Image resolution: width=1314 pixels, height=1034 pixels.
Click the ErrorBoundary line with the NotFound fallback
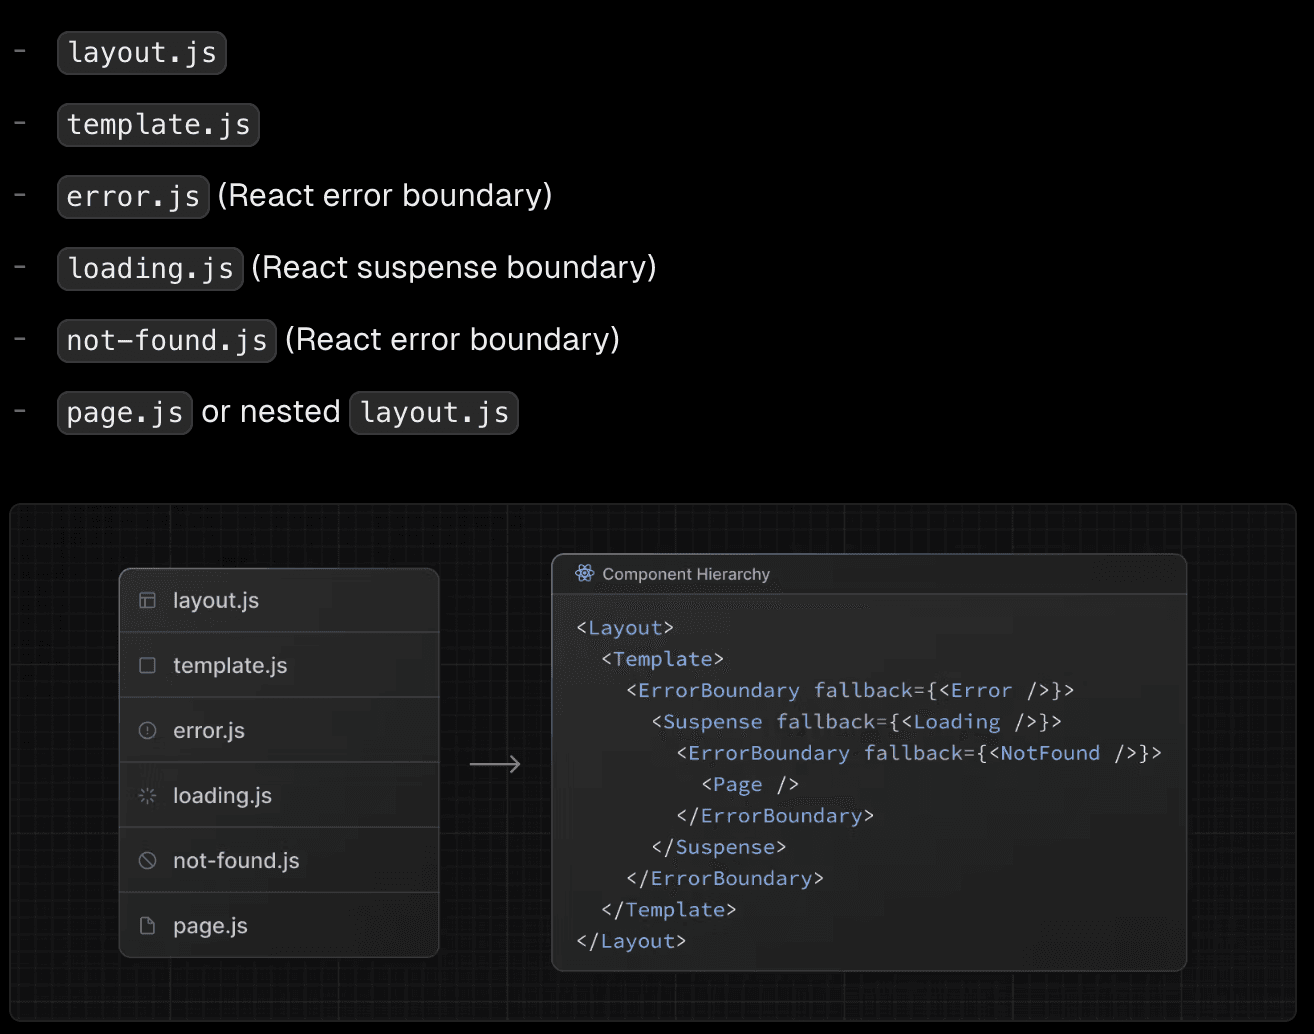pyautogui.click(x=919, y=753)
